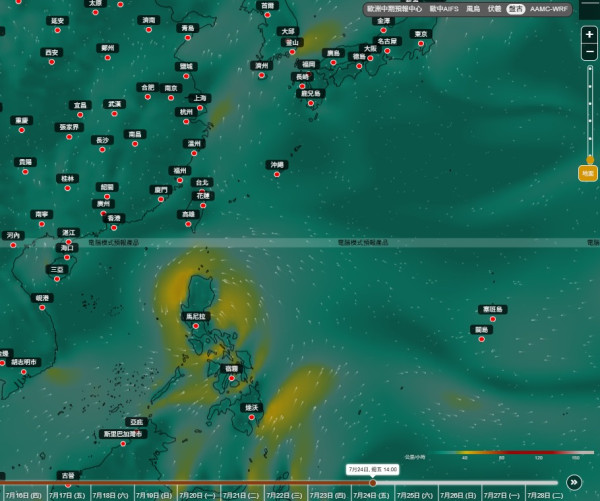Click the 海口 city label
Viewport: 600px width, 501px height.
click(x=67, y=248)
